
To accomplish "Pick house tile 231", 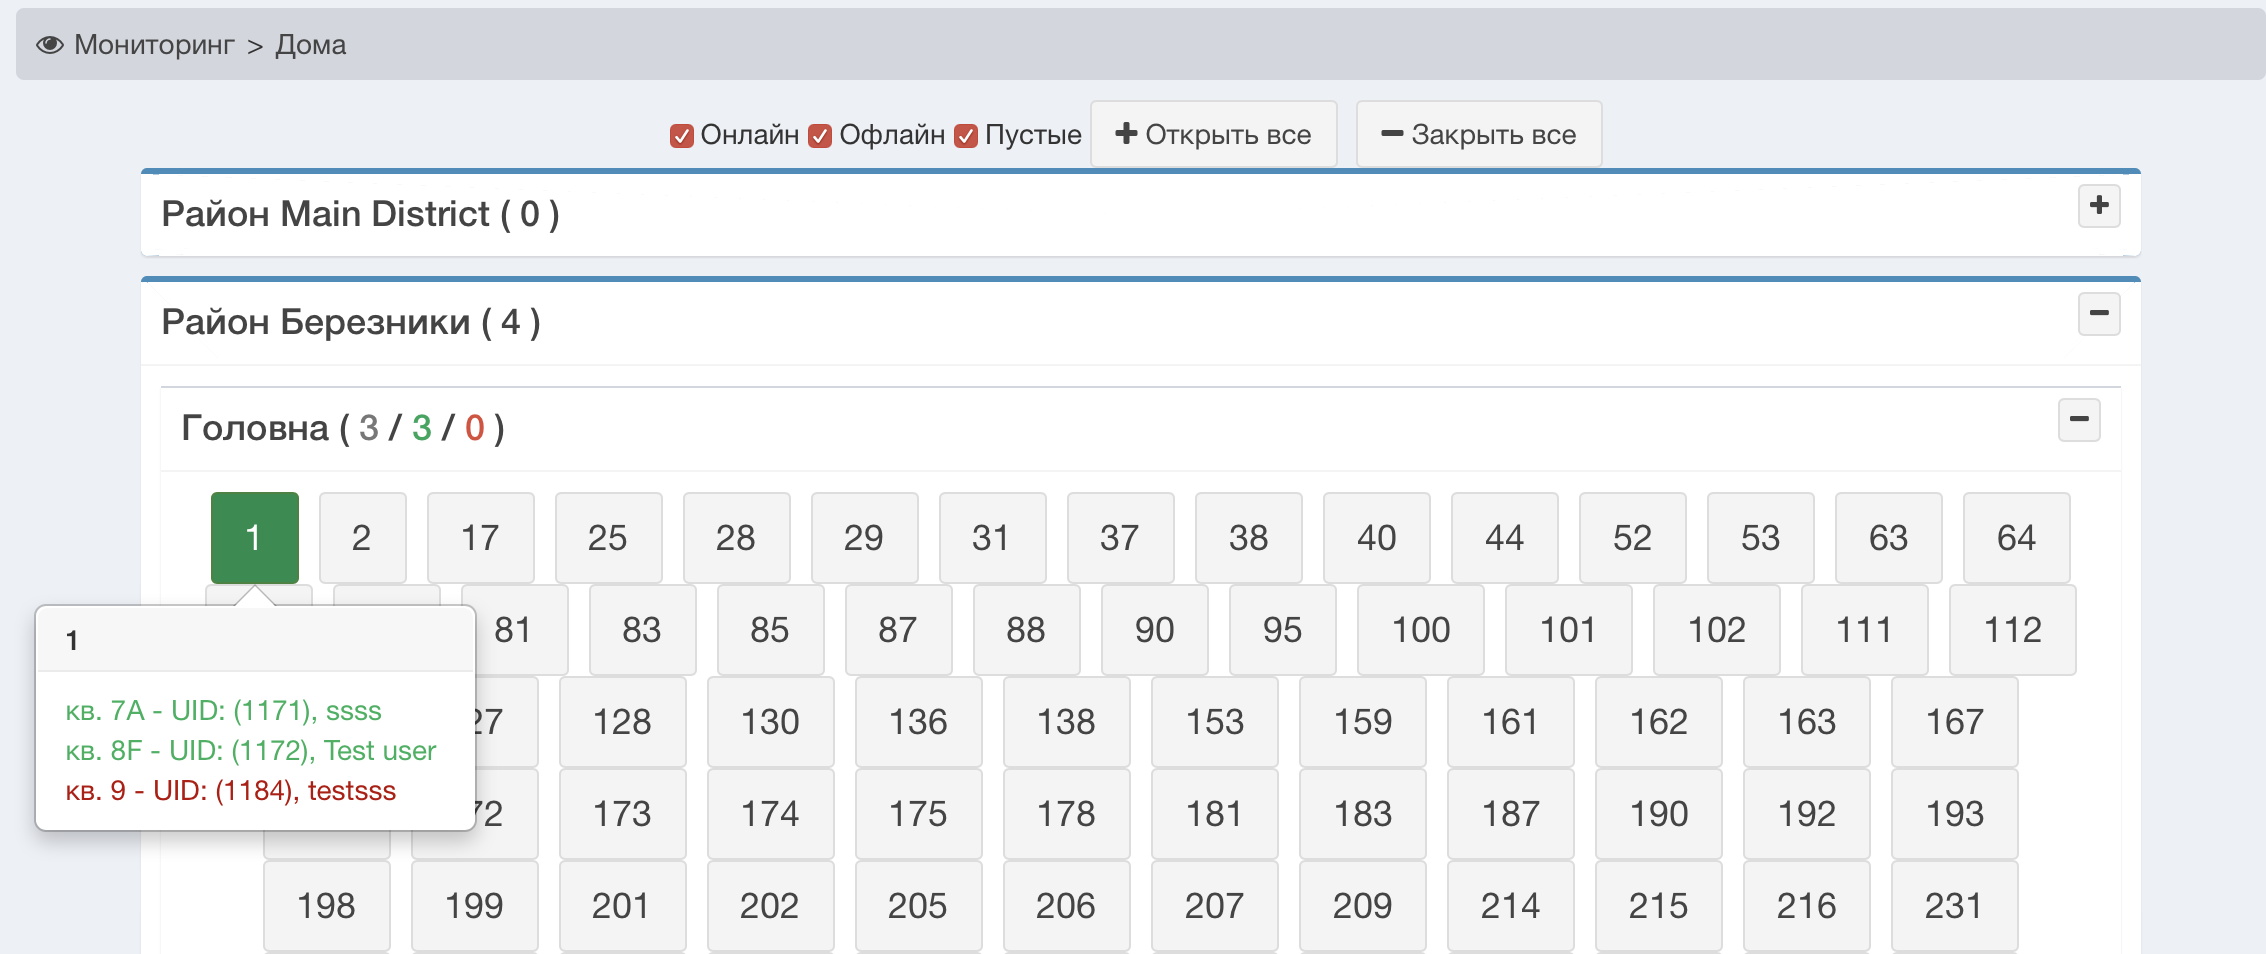I will pos(1954,906).
